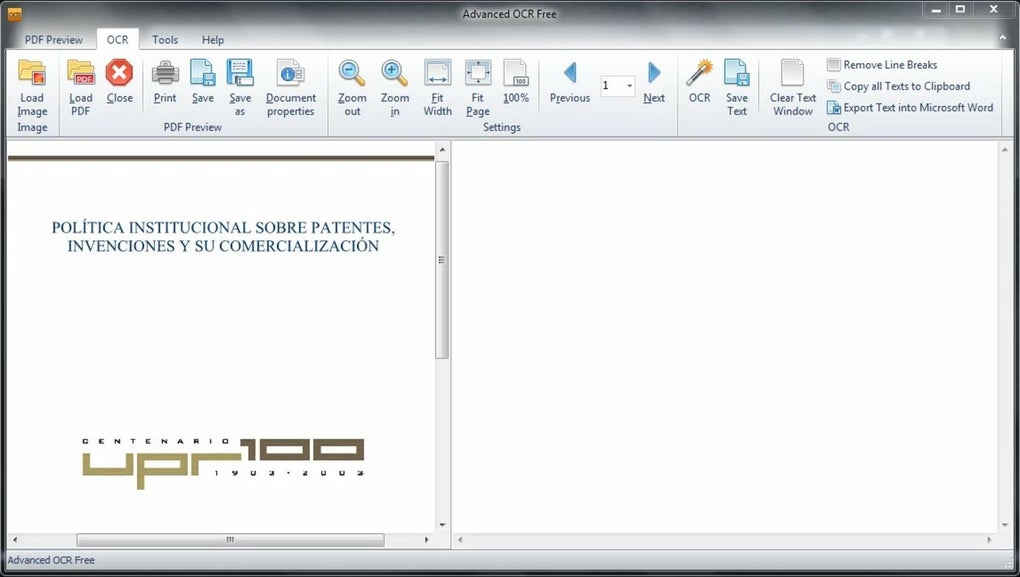
Task: Save the current document
Action: point(202,87)
